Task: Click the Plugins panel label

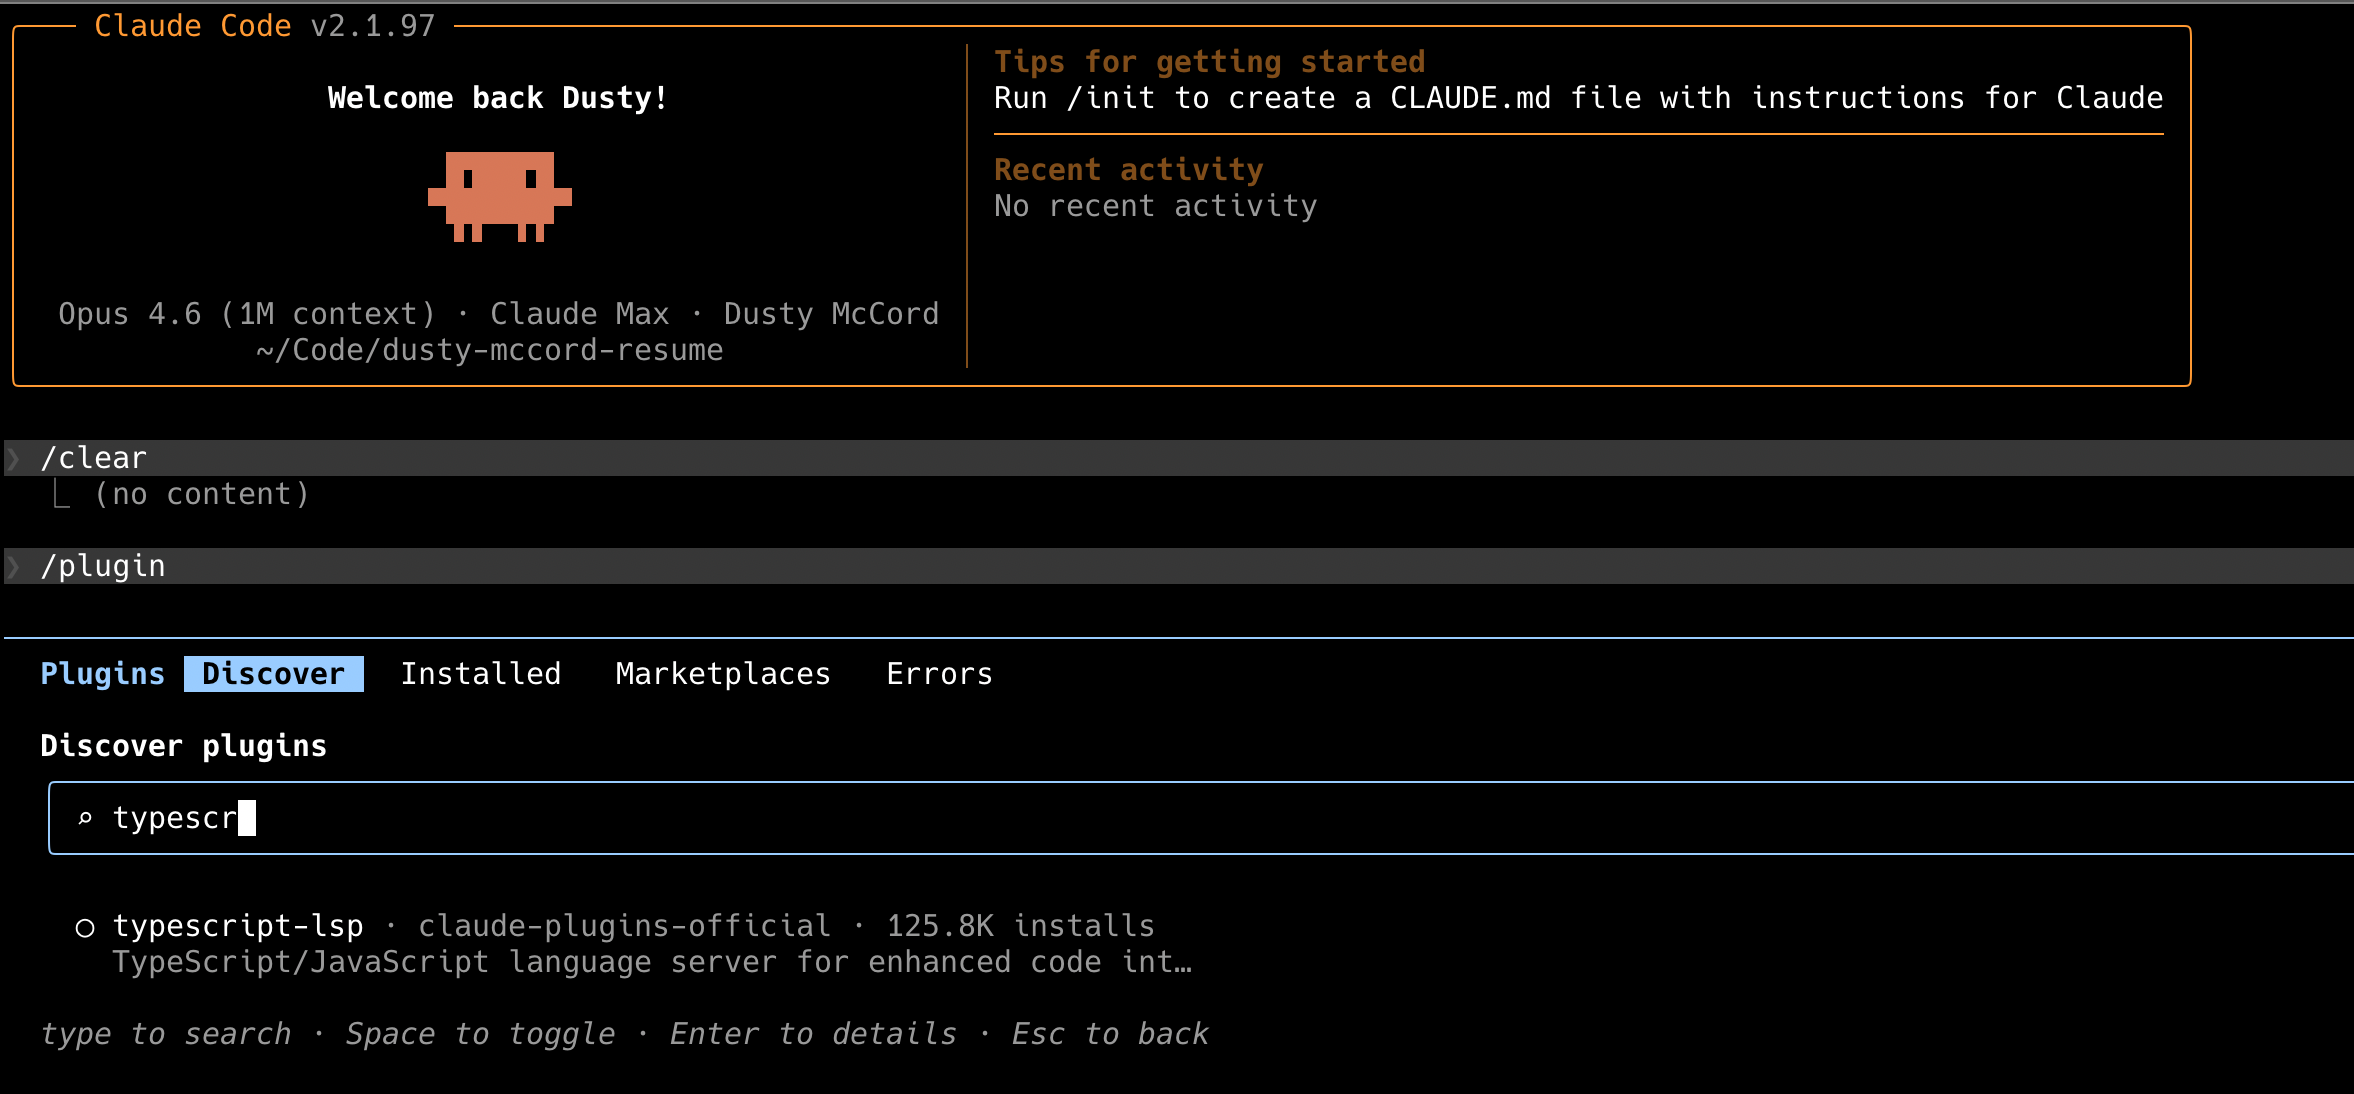Action: [x=103, y=673]
